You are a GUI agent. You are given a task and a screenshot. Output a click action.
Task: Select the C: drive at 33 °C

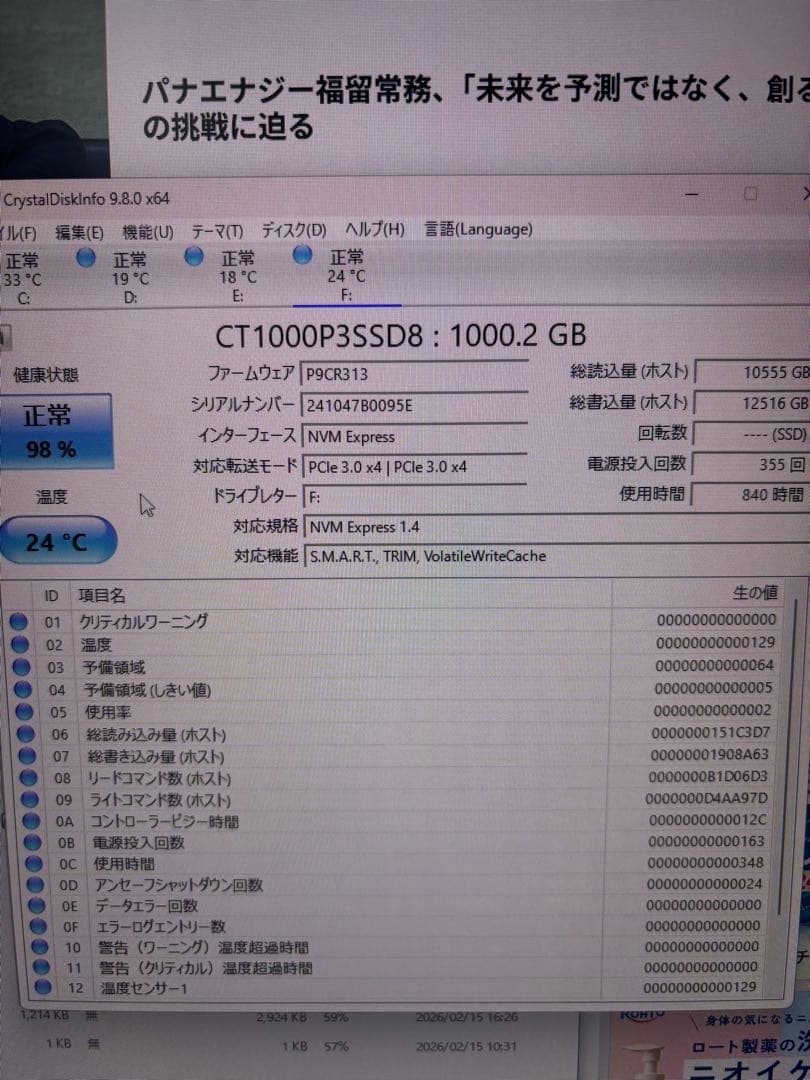(x=23, y=278)
